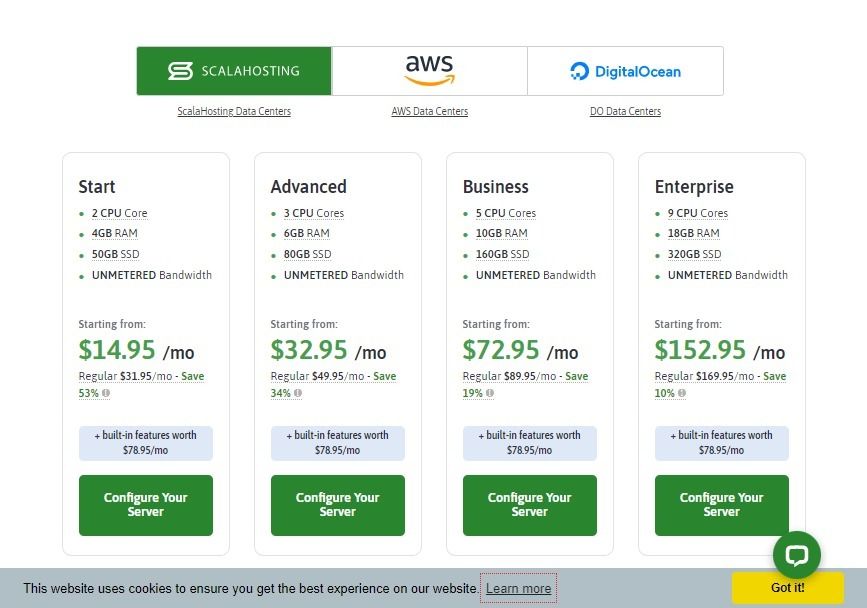The width and height of the screenshot is (867, 608).
Task: Configure Your Server for Advanced plan
Action: click(337, 505)
